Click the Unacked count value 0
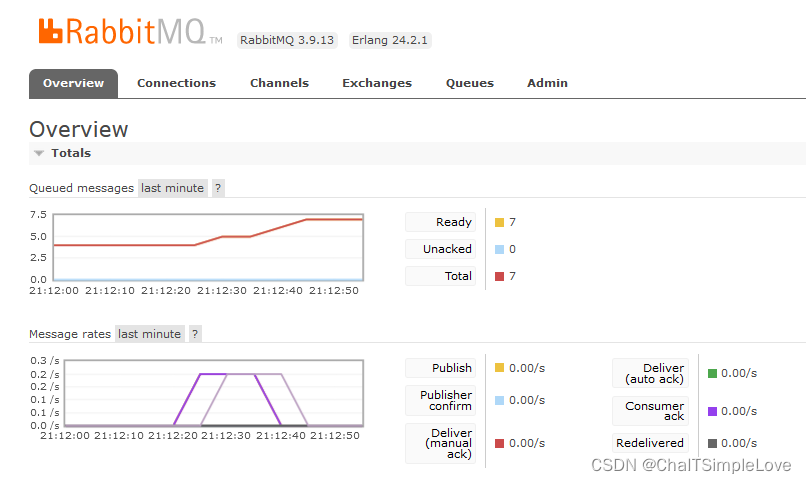 512,249
